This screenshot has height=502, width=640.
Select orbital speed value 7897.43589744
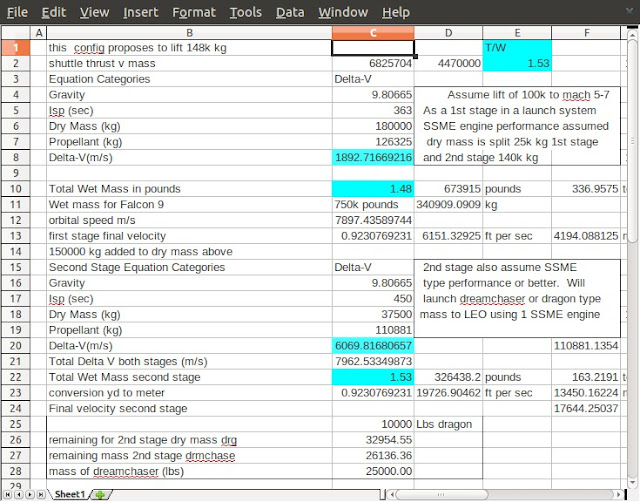click(x=373, y=220)
